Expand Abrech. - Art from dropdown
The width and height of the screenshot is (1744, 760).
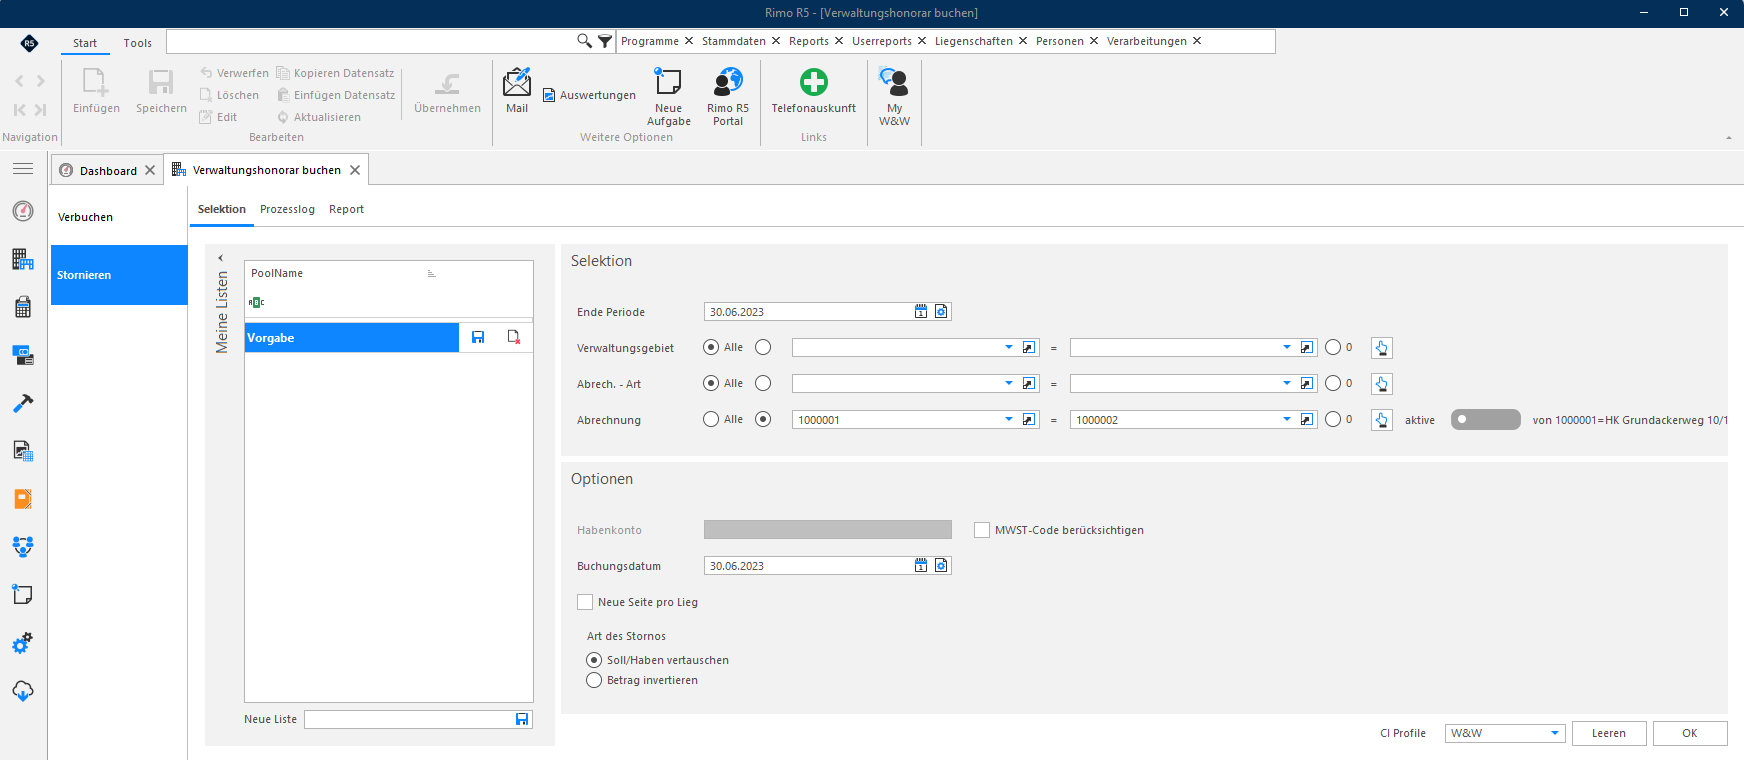[1008, 383]
